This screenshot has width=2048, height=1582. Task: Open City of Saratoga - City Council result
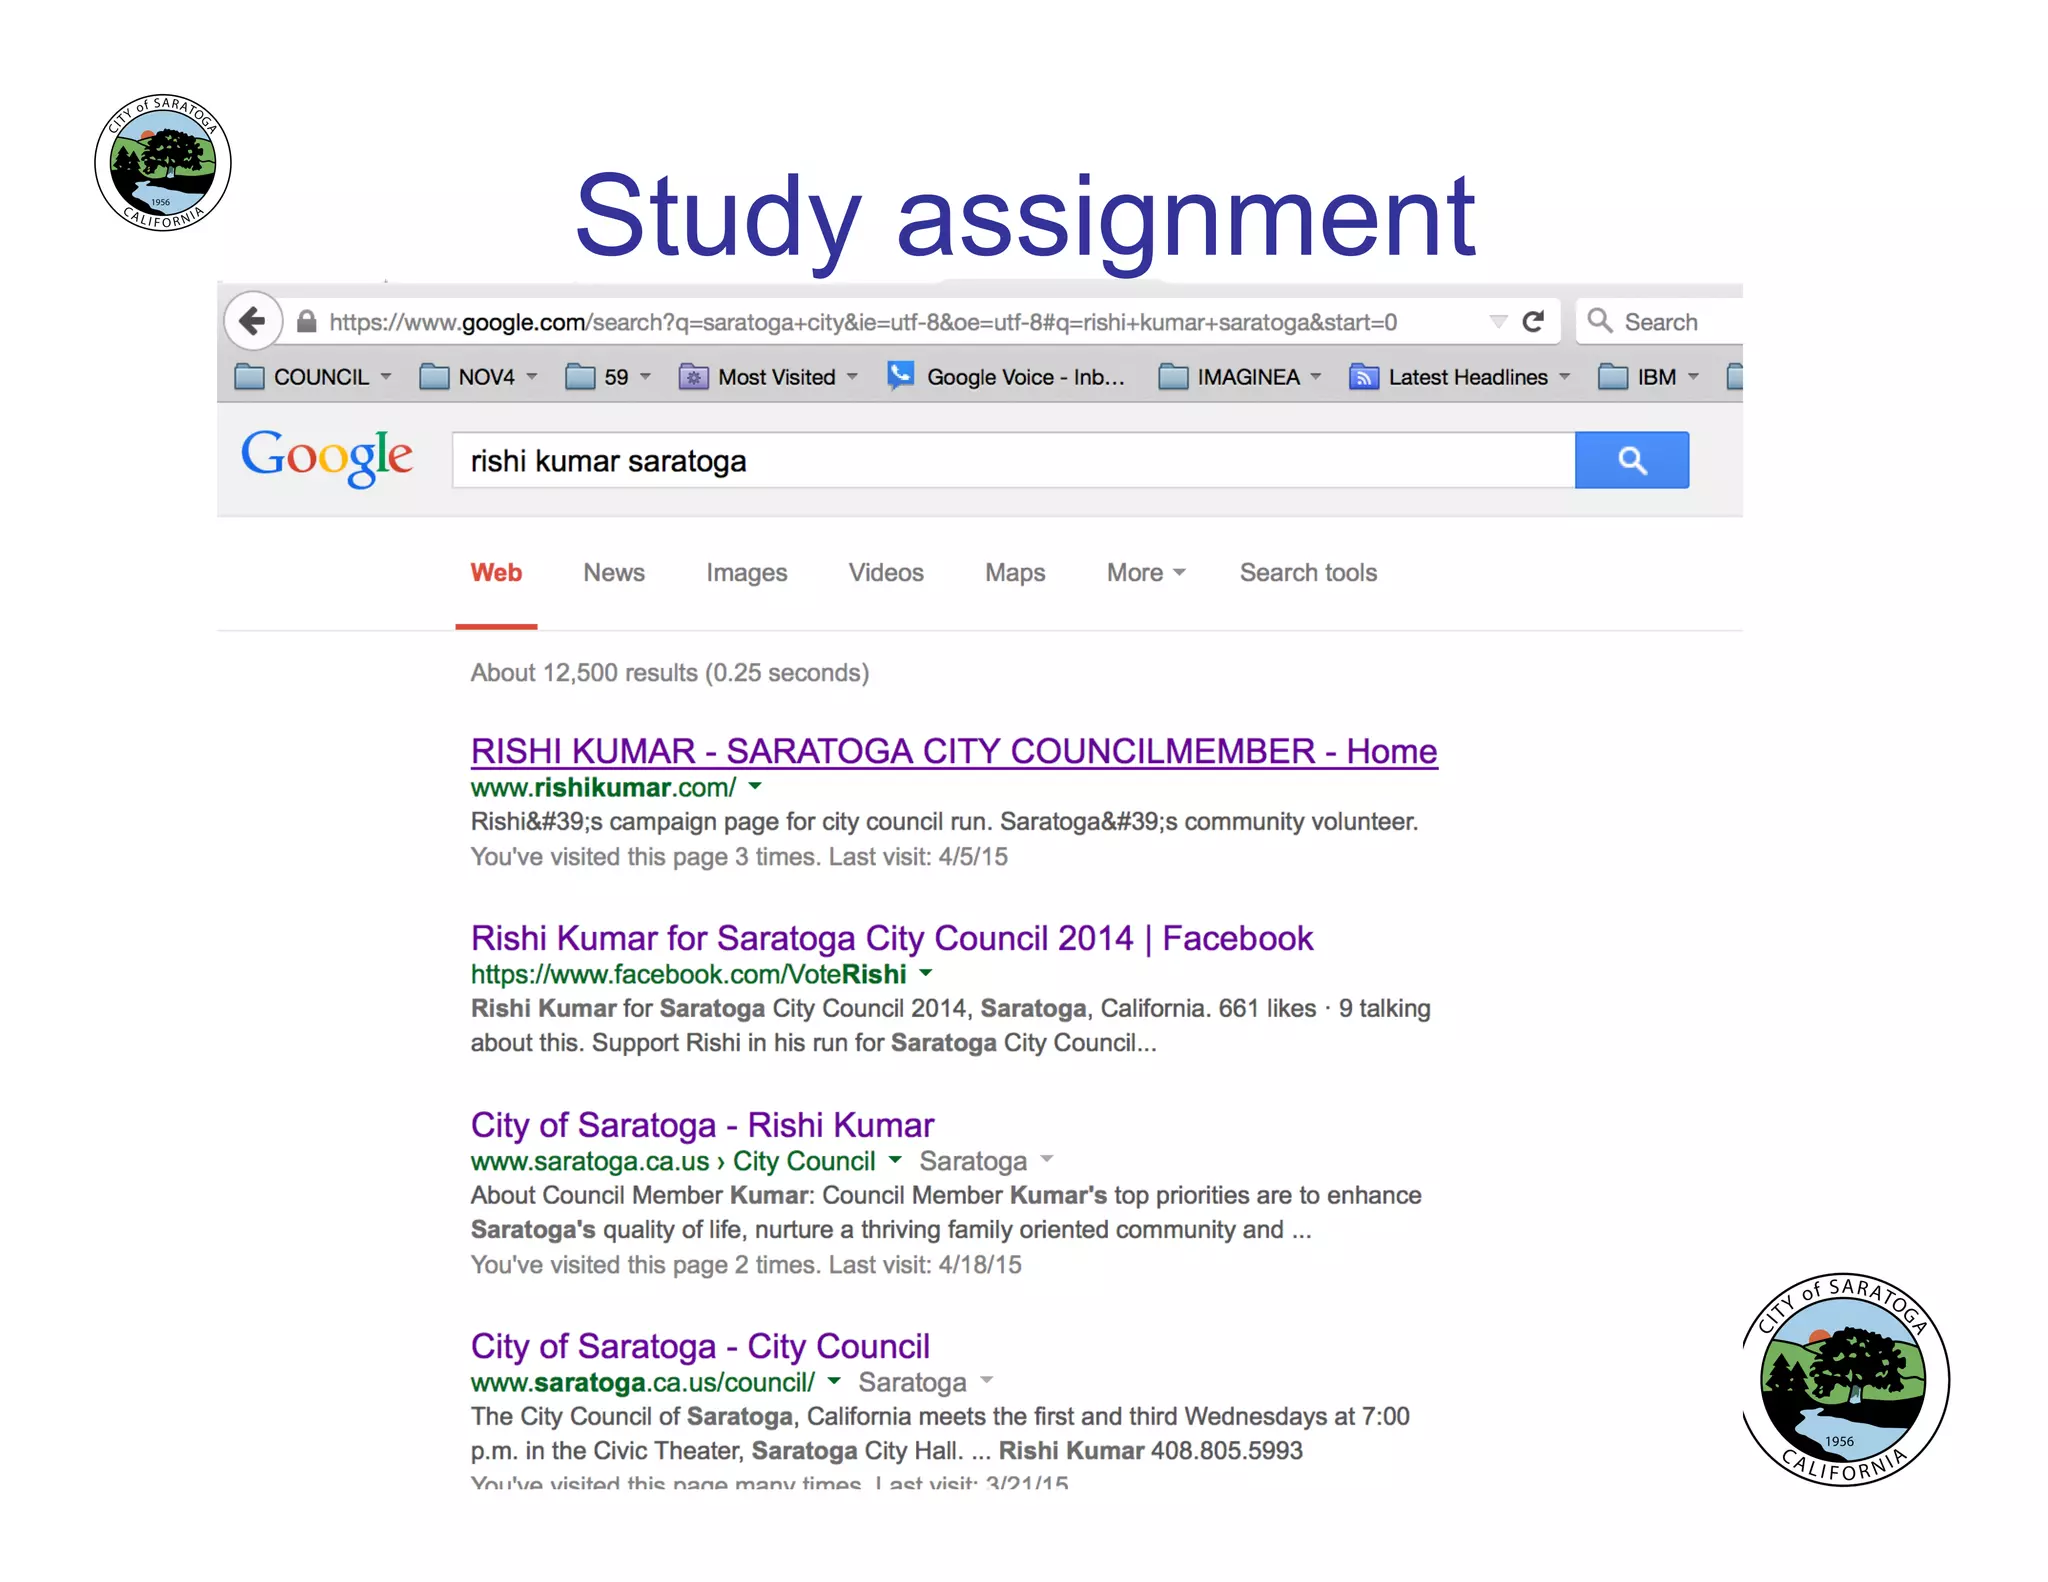[700, 1347]
